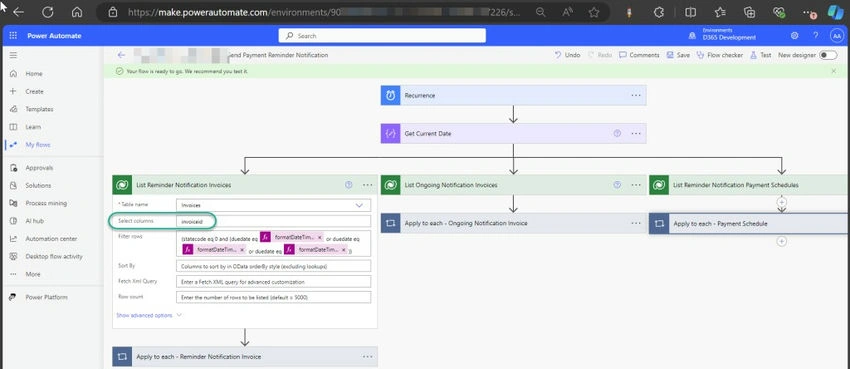Viewport: 850px width, 369px height.
Task: Collapse the left navigation hamburger menu
Action: point(13,55)
